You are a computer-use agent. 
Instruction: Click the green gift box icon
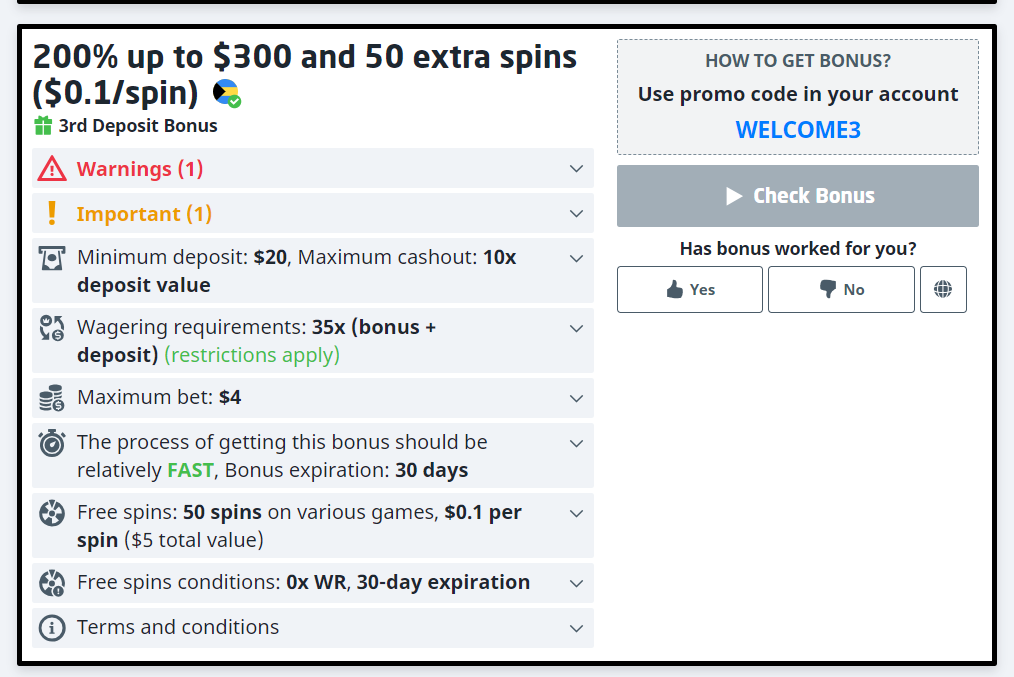tap(43, 126)
